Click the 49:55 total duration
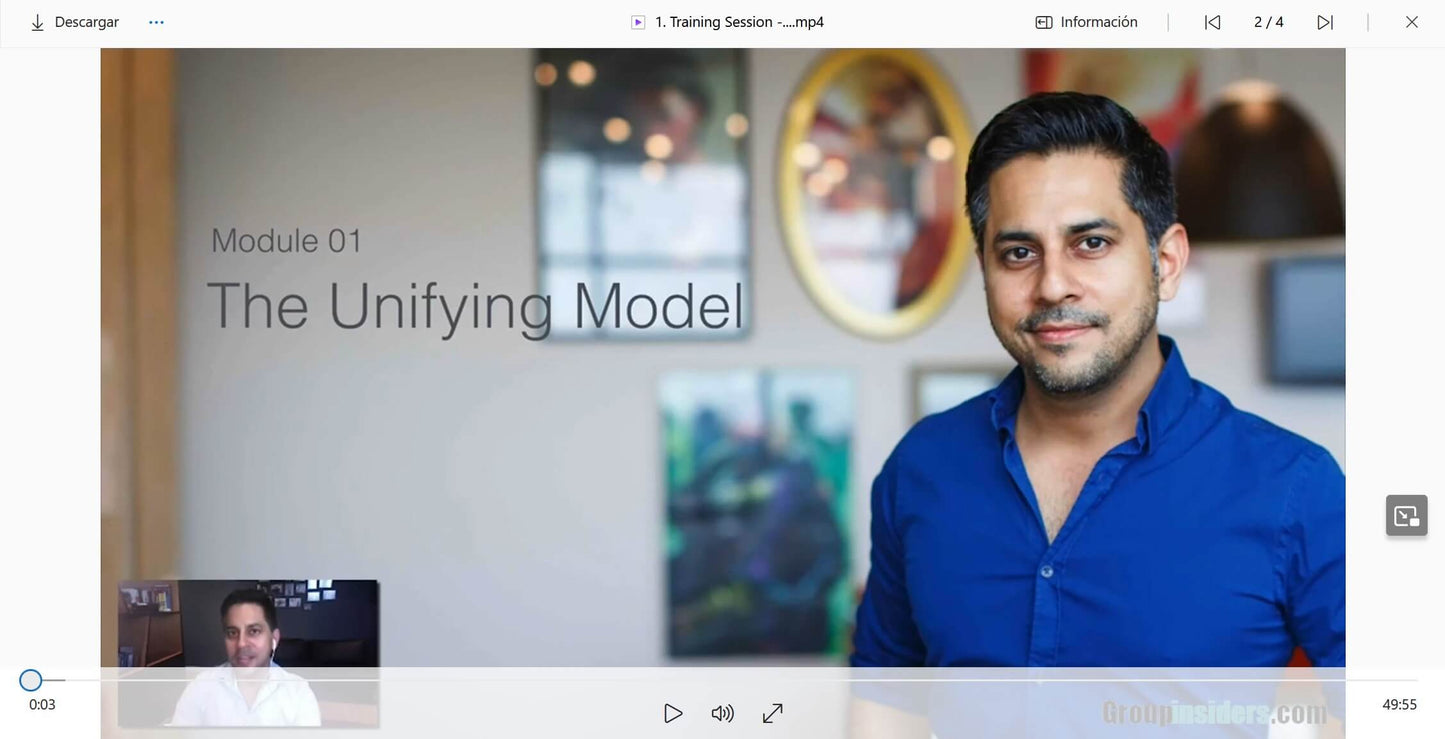This screenshot has height=739, width=1445. (x=1399, y=705)
